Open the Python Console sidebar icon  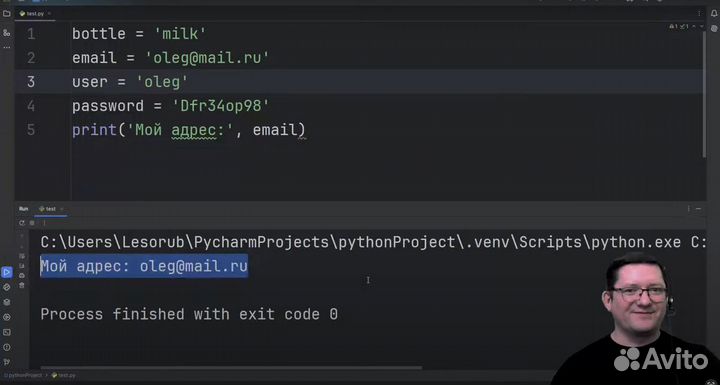click(6, 287)
